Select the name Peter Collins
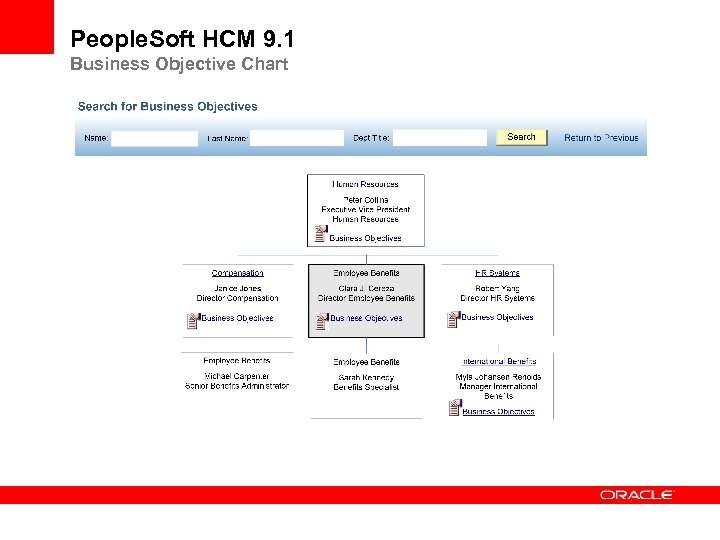 click(366, 200)
